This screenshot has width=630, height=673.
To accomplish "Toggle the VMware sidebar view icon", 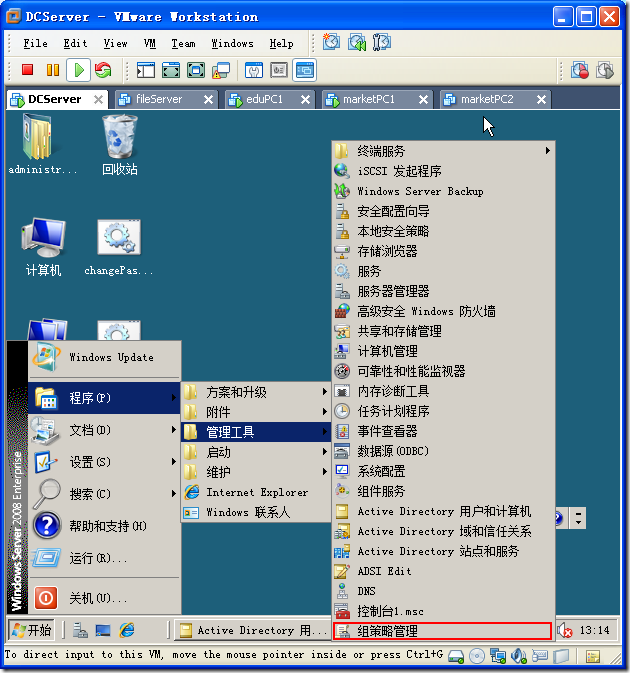I will click(146, 70).
